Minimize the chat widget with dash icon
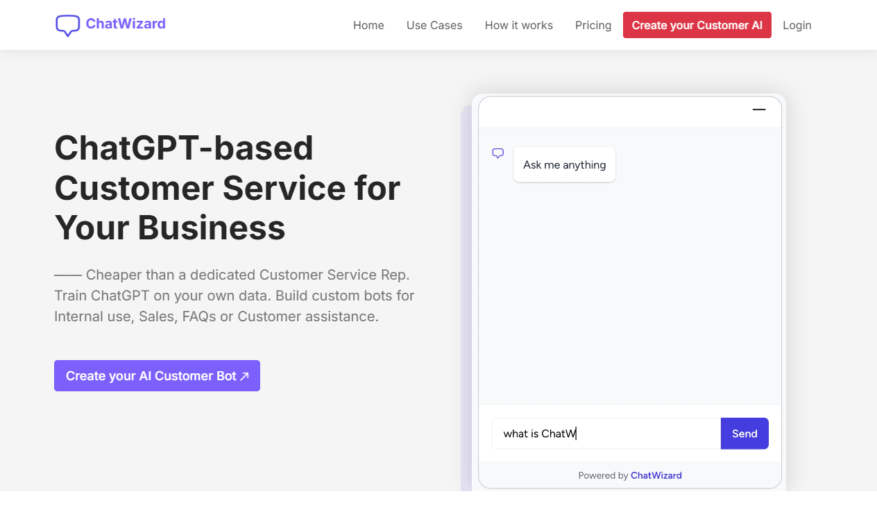This screenshot has height=528, width=877. 759,110
